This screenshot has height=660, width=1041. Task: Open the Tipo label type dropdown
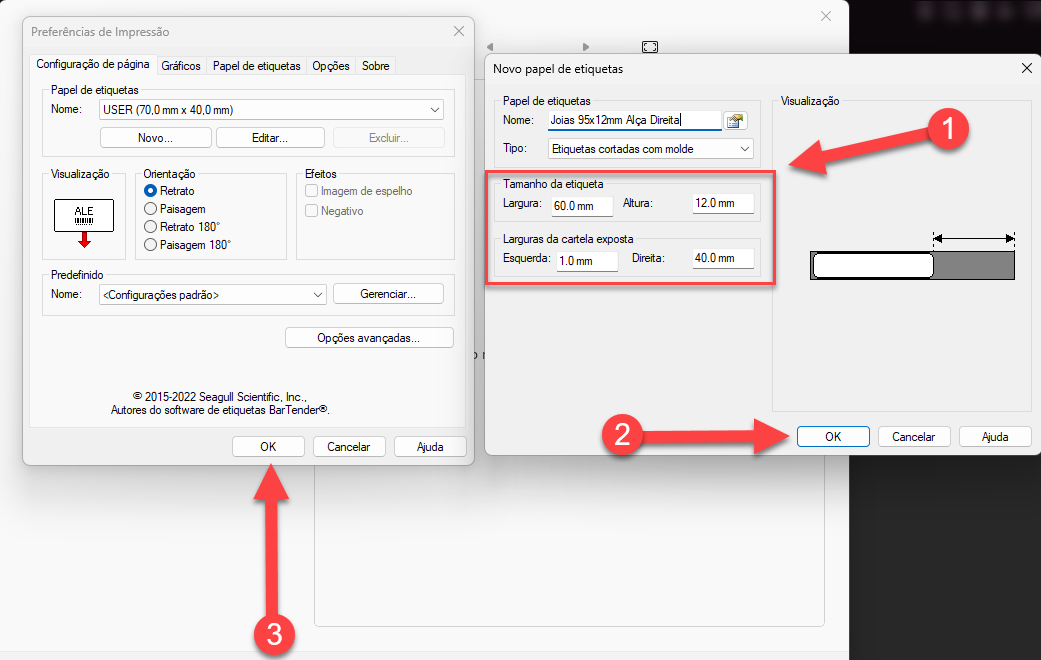651,149
